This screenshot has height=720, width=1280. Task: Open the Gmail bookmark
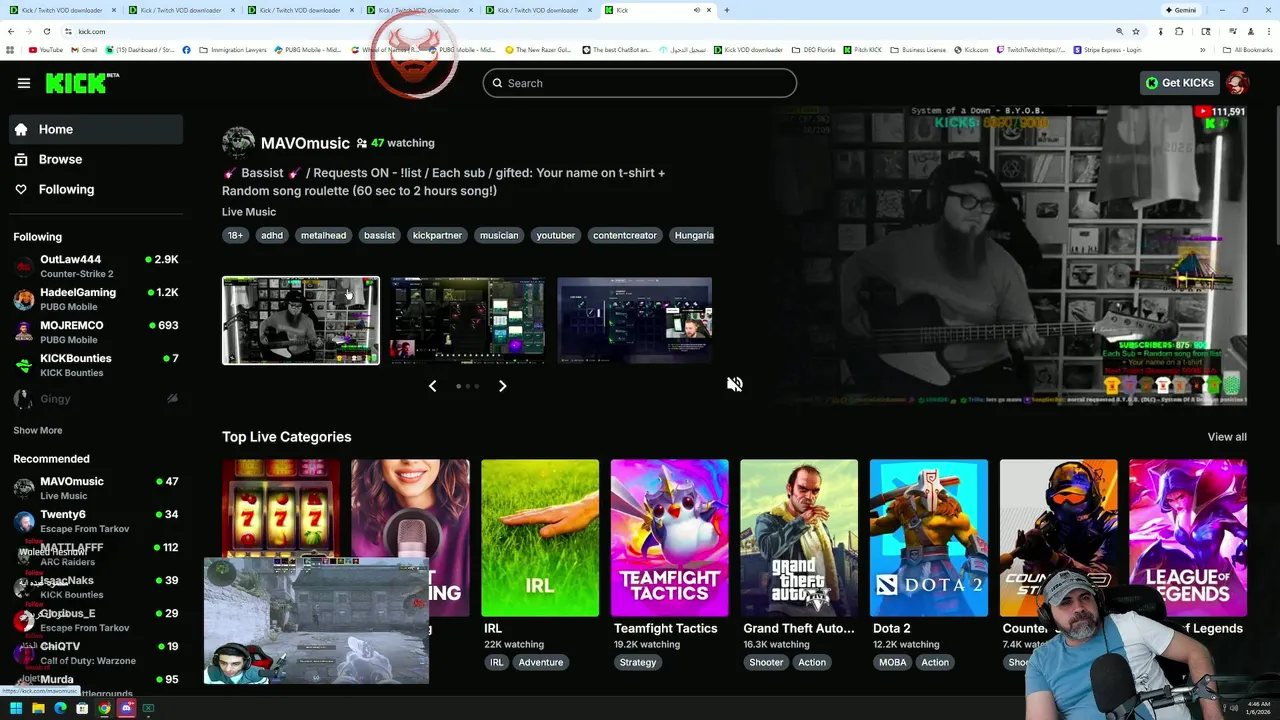point(84,49)
